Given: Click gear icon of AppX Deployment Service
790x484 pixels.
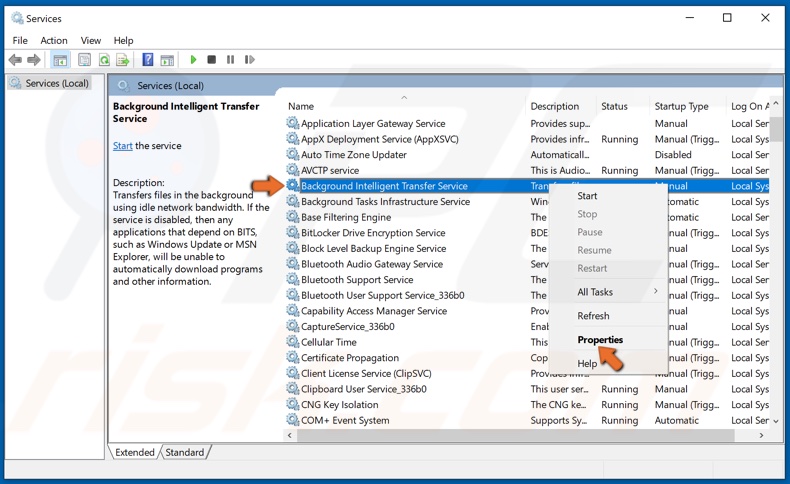Looking at the screenshot, I should pyautogui.click(x=293, y=139).
